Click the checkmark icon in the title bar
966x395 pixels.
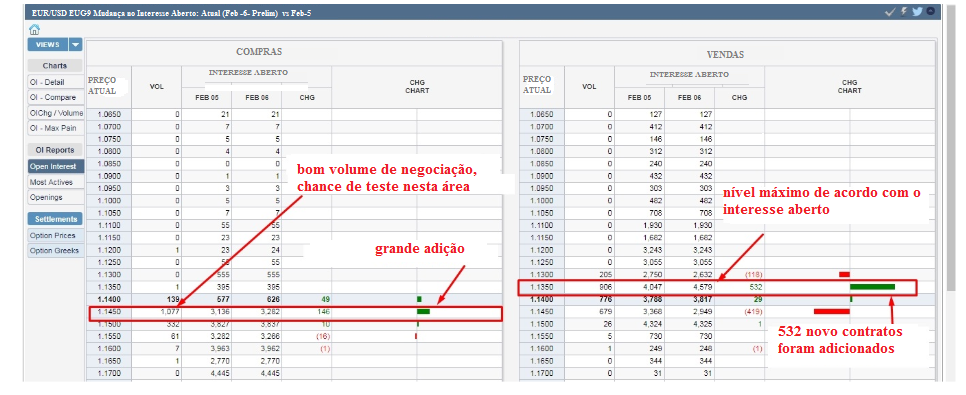(x=889, y=12)
